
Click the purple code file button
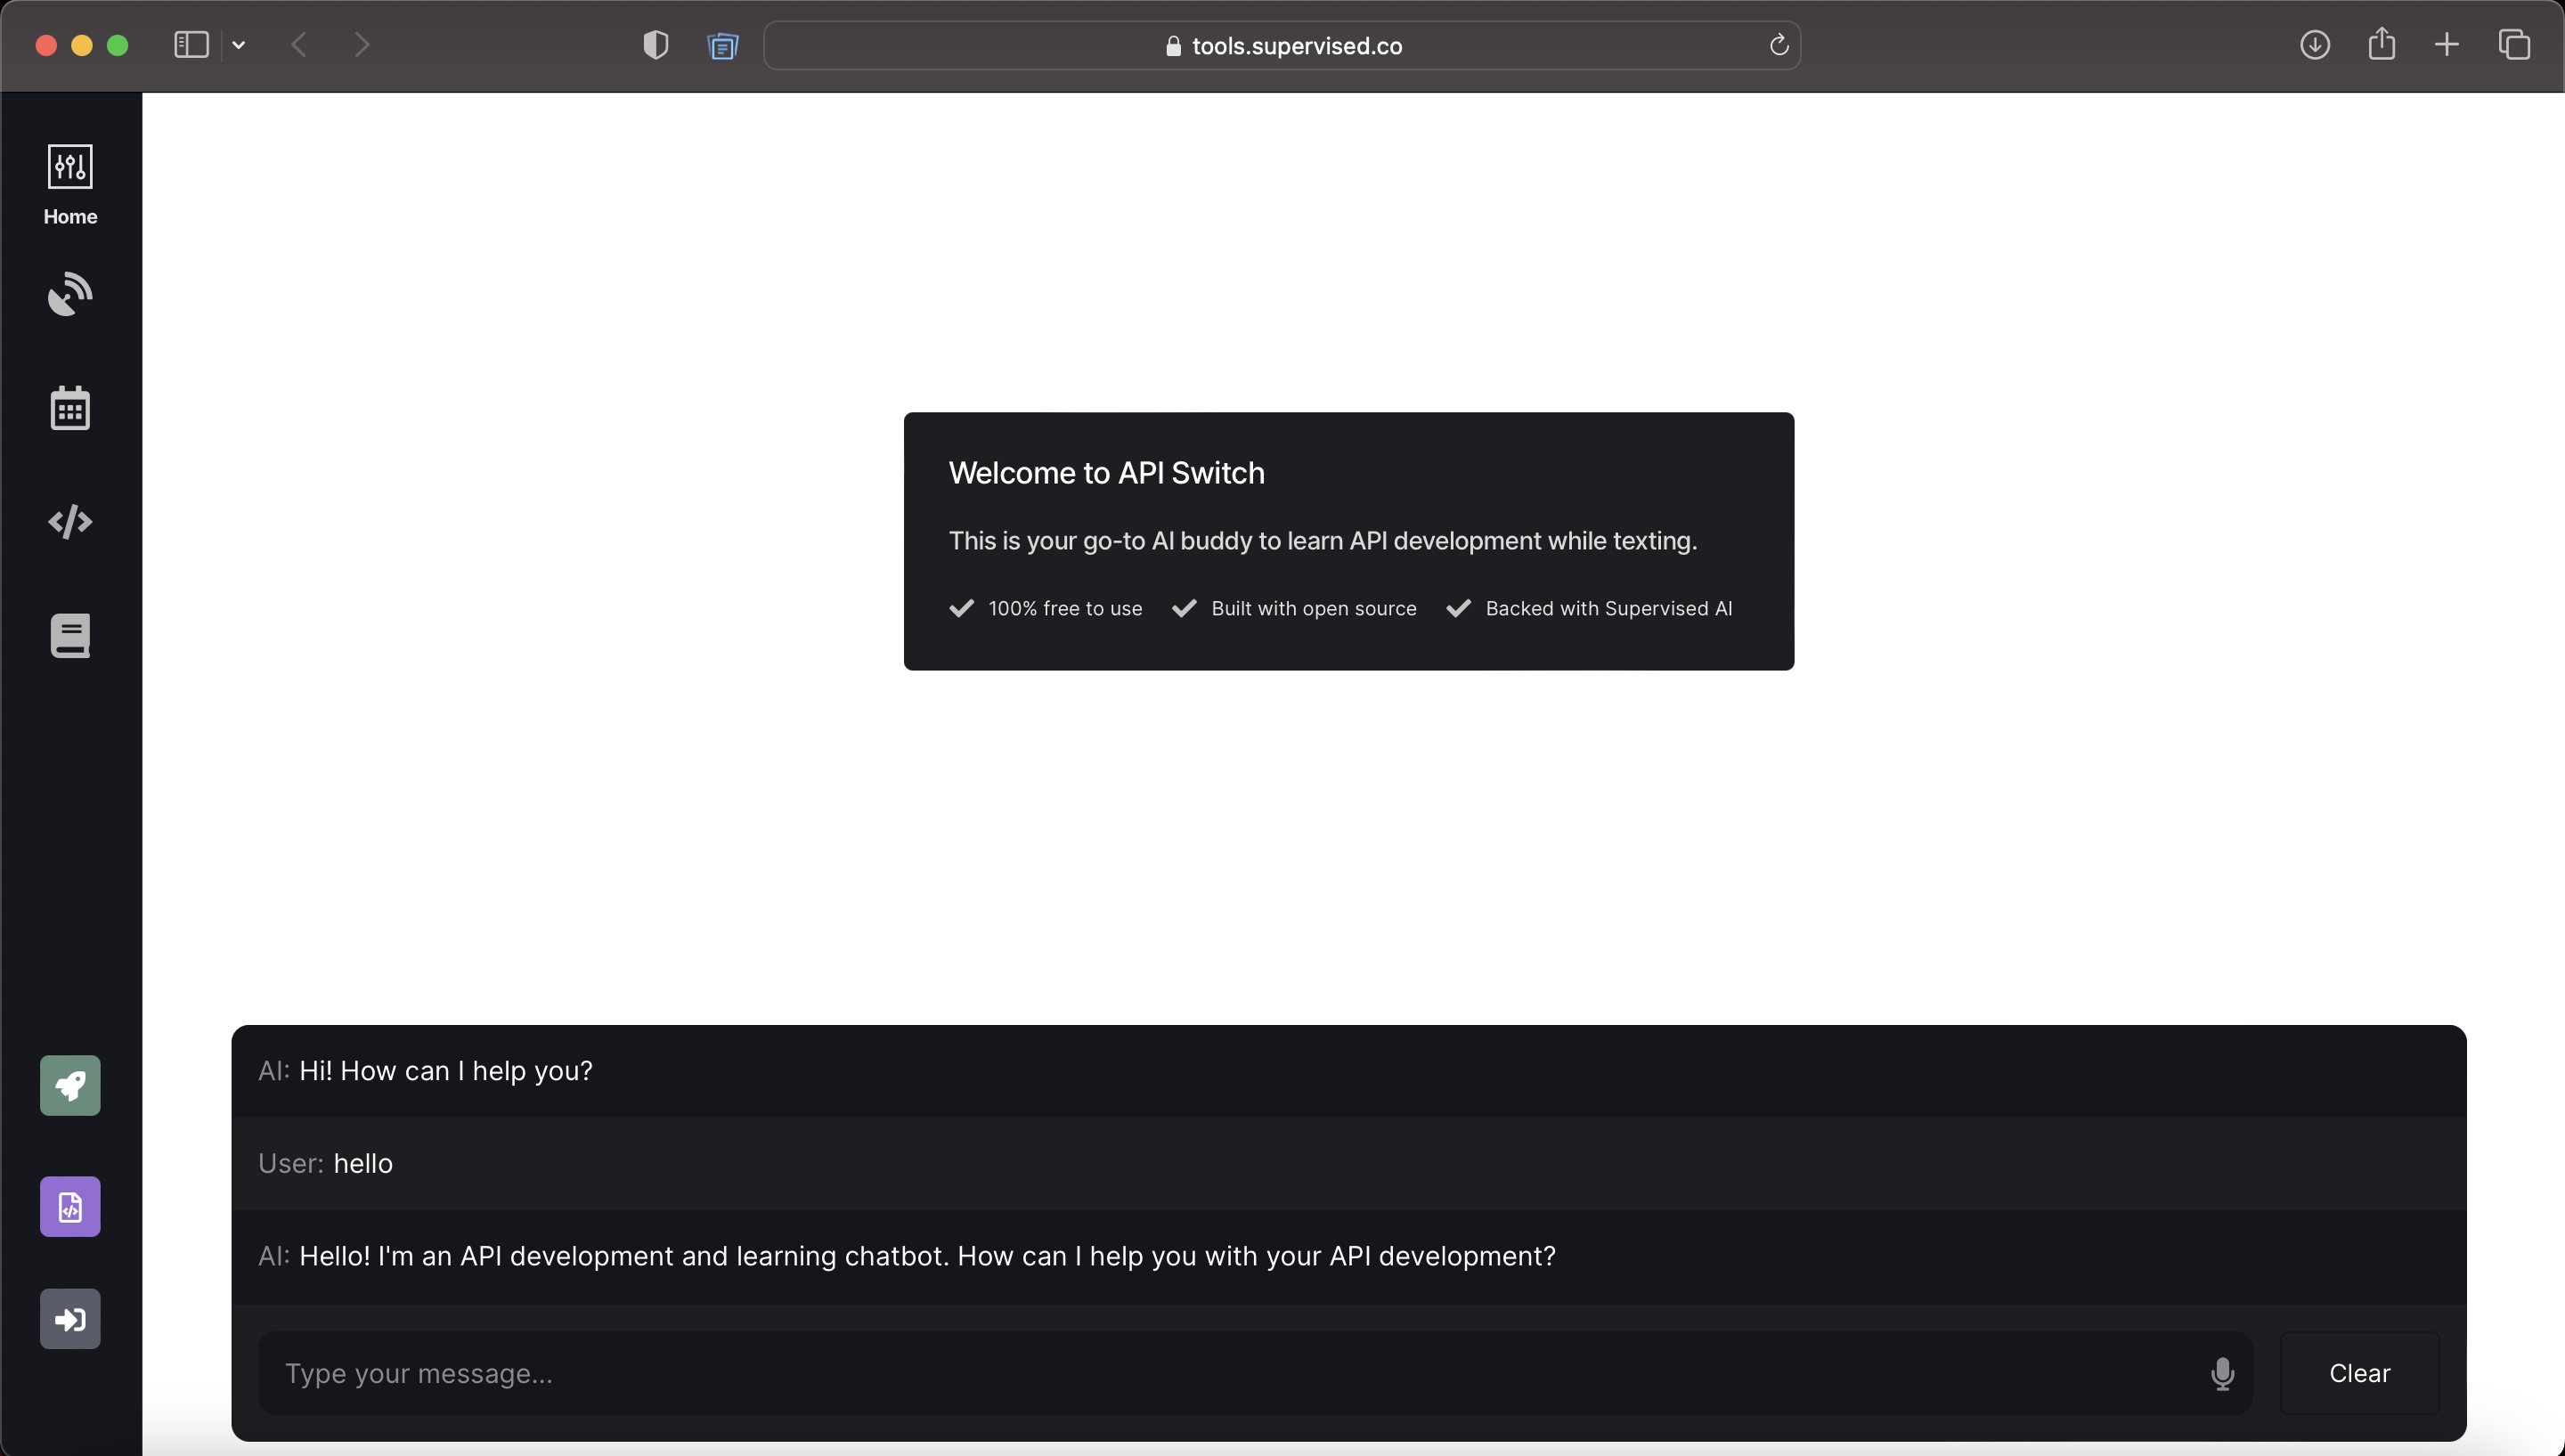coord(70,1206)
